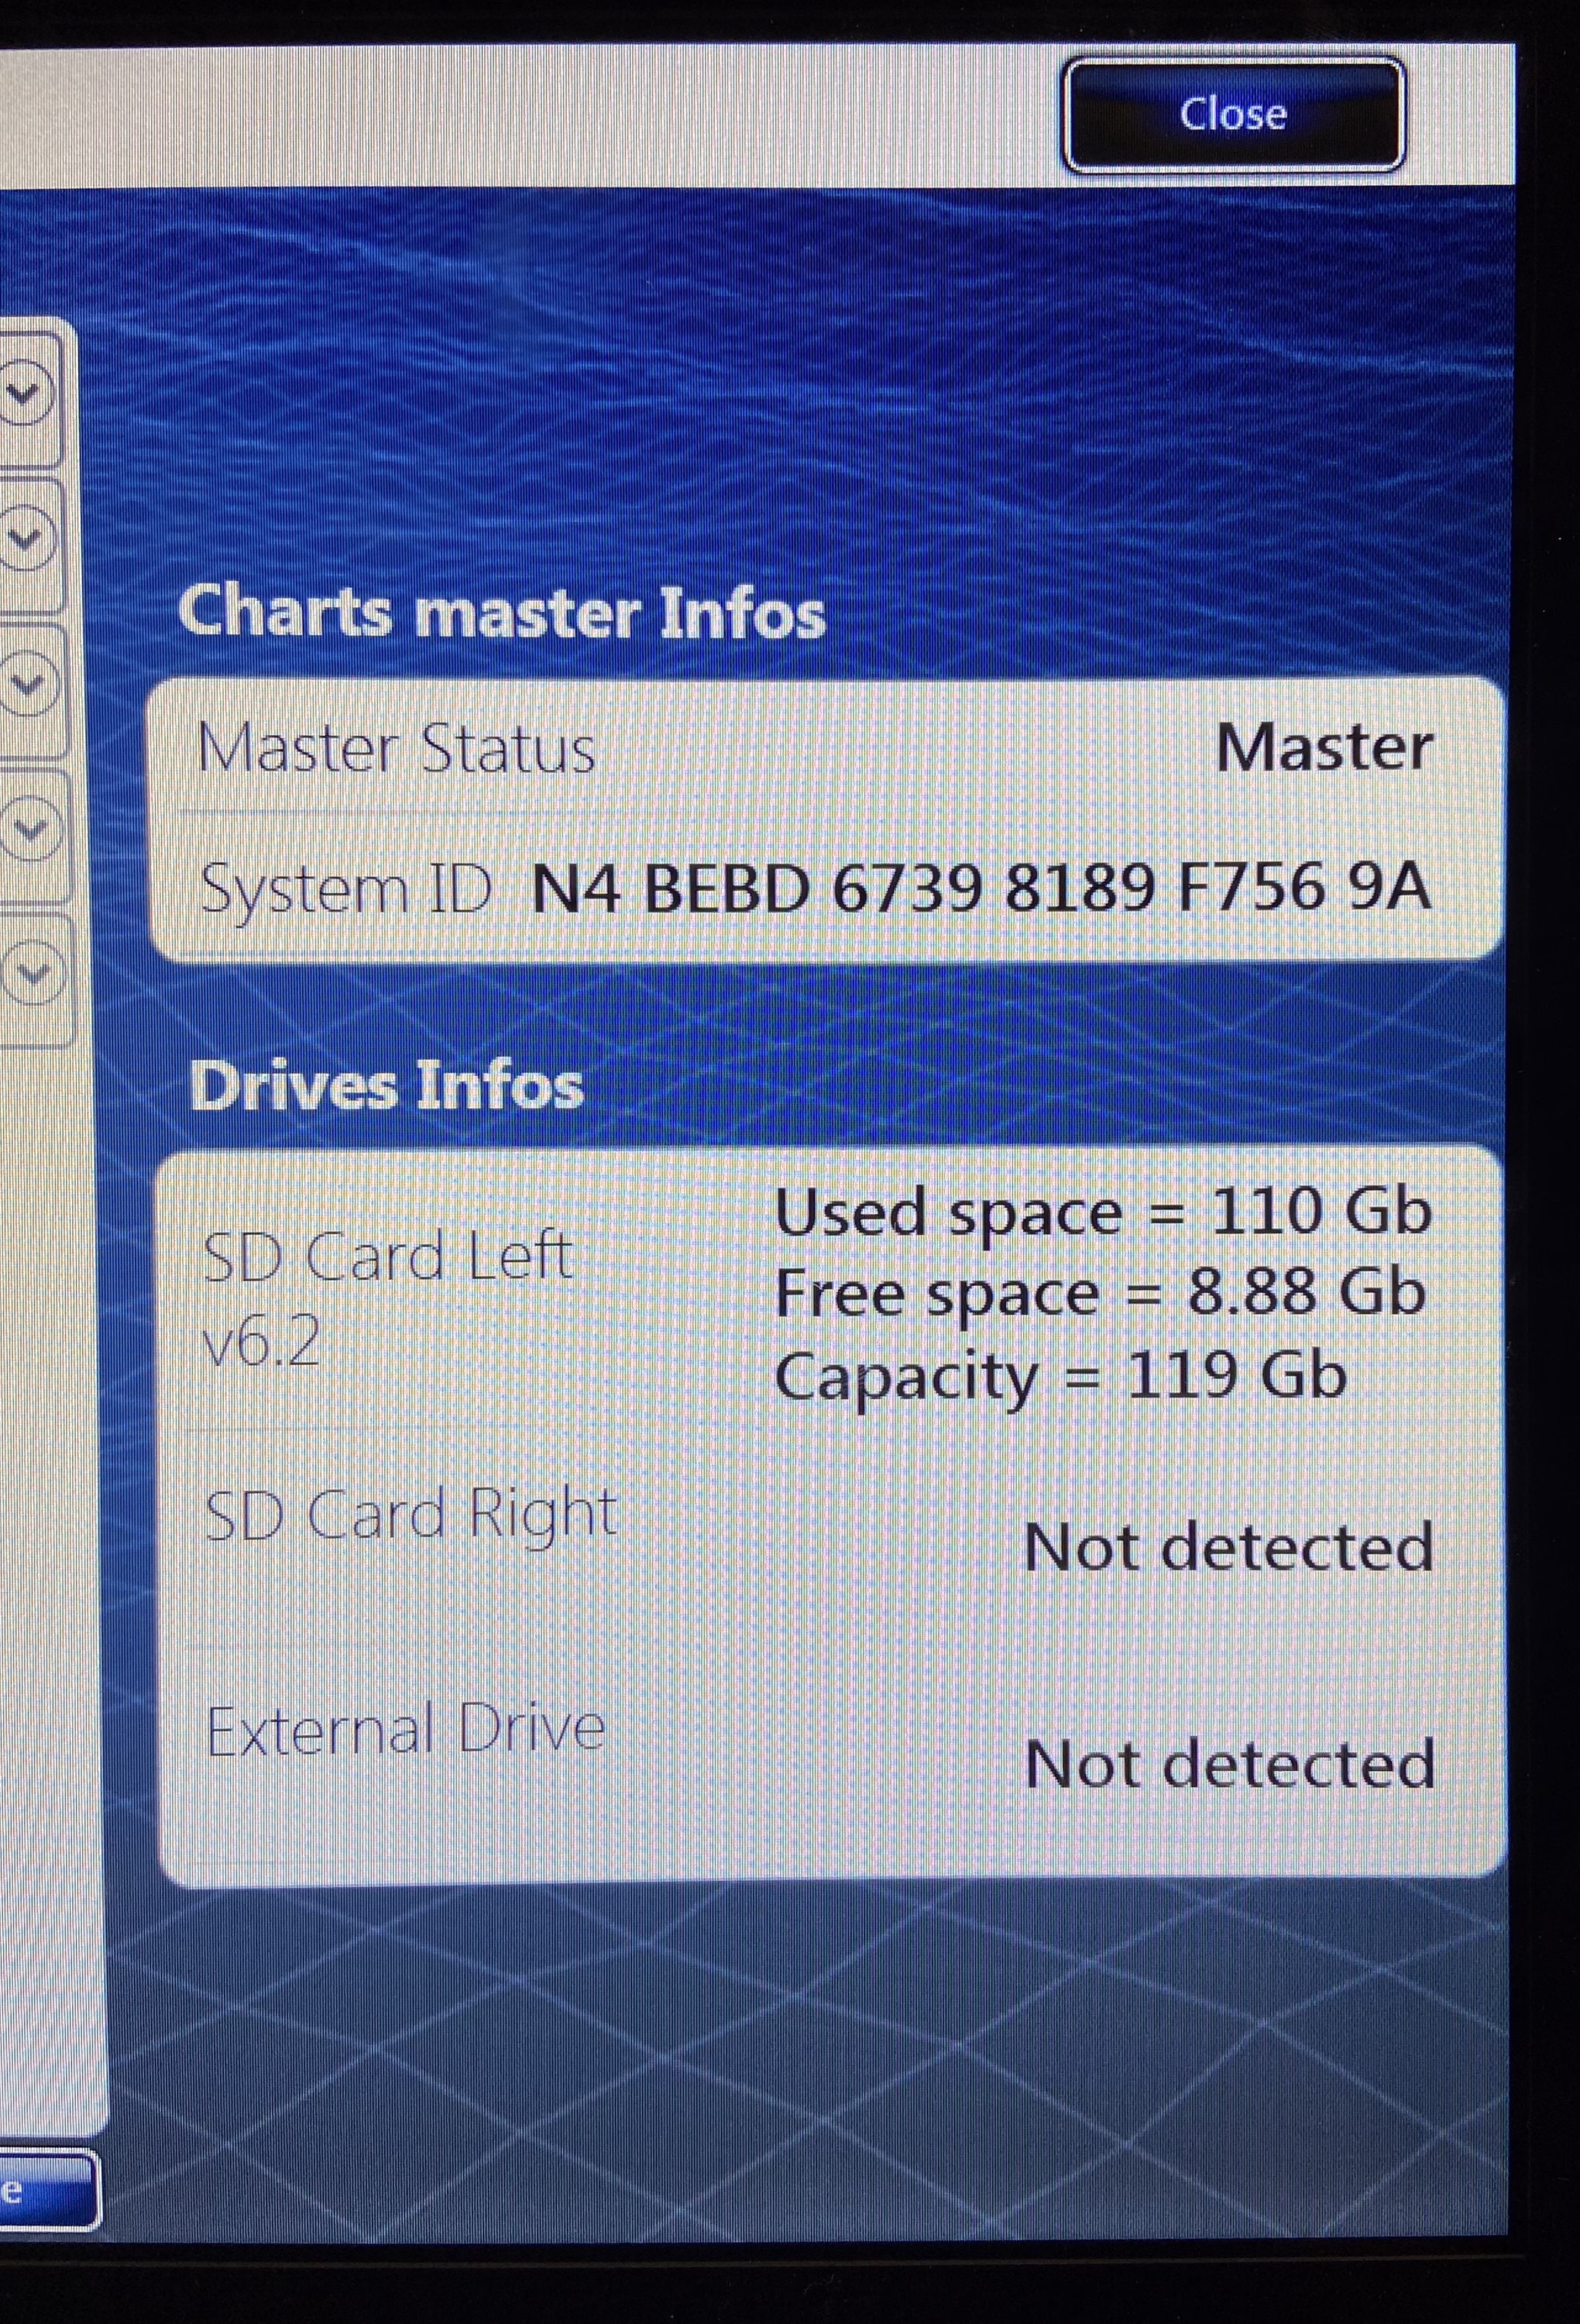Image resolution: width=1580 pixels, height=2324 pixels.
Task: Click SD Card Right's Not detected status
Action: click(1228, 1548)
